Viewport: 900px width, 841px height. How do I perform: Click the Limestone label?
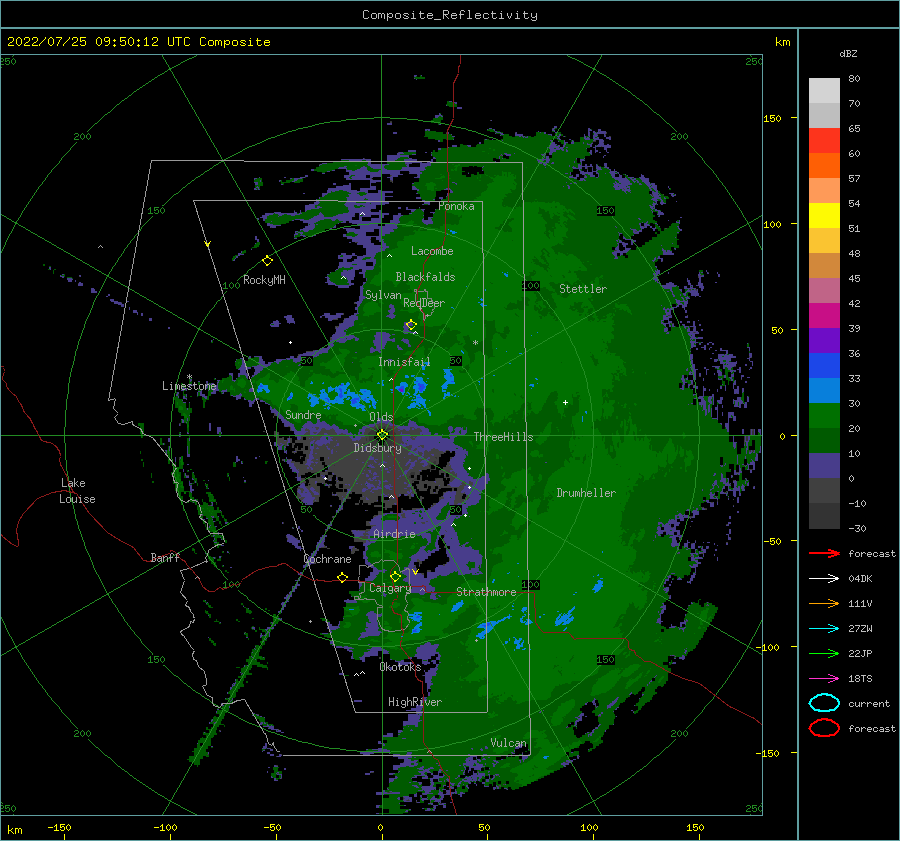coord(189,386)
